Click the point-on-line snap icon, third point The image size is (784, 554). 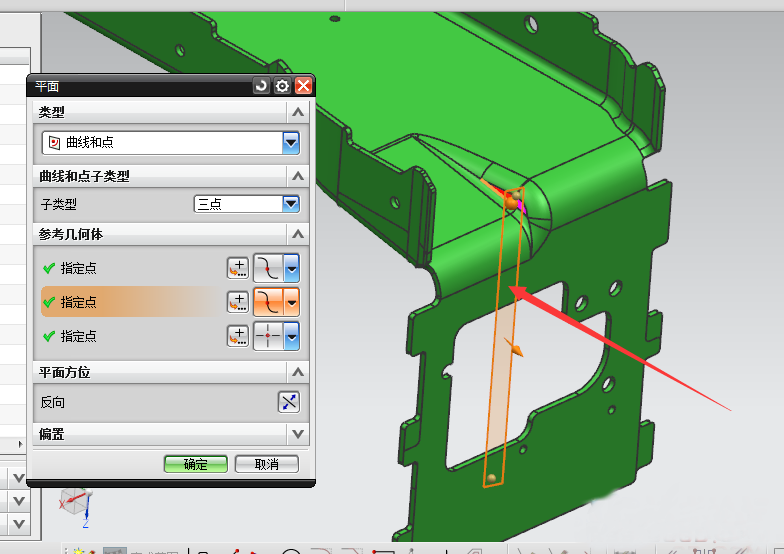click(268, 337)
